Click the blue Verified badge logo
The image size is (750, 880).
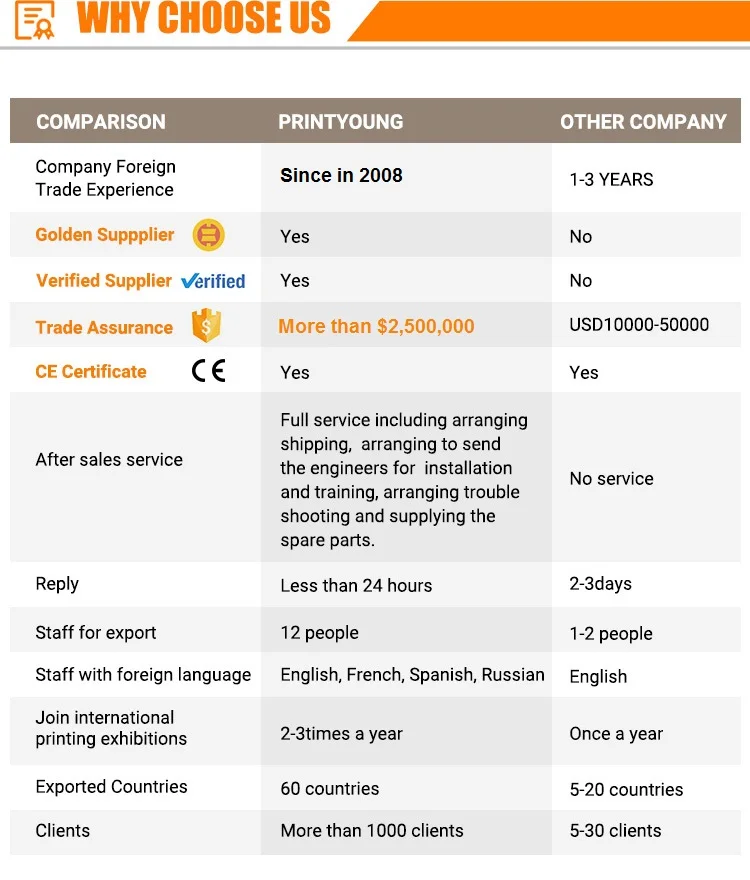coord(213,281)
